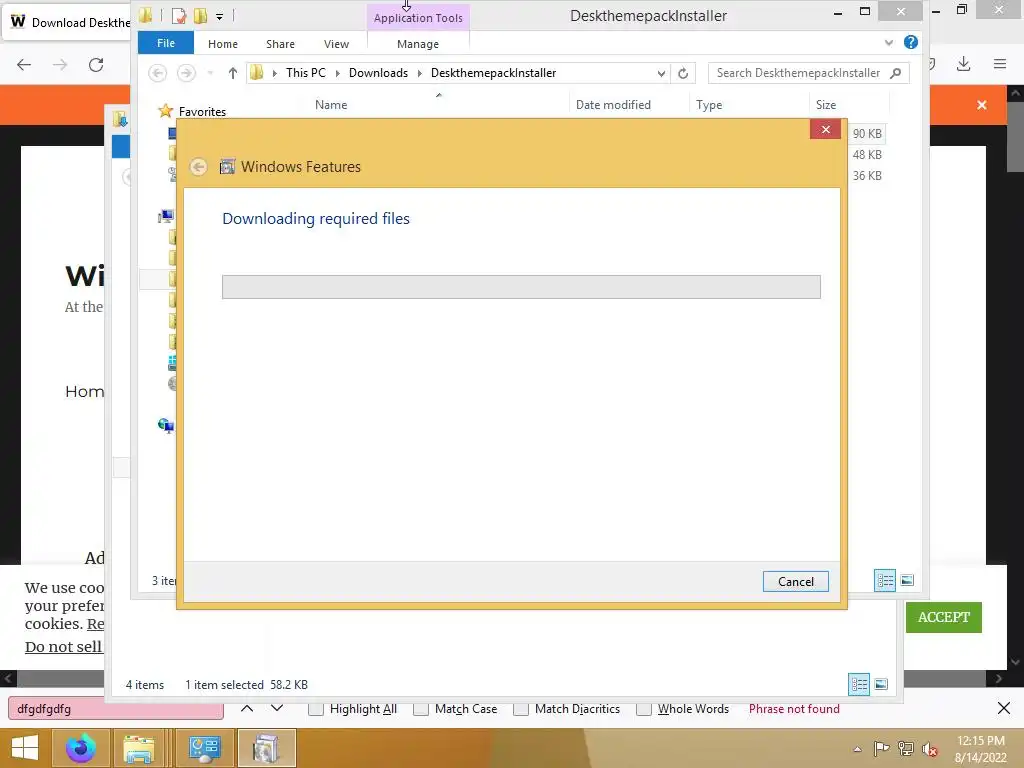Find next match arrow
The width and height of the screenshot is (1024, 768).
[x=277, y=709]
